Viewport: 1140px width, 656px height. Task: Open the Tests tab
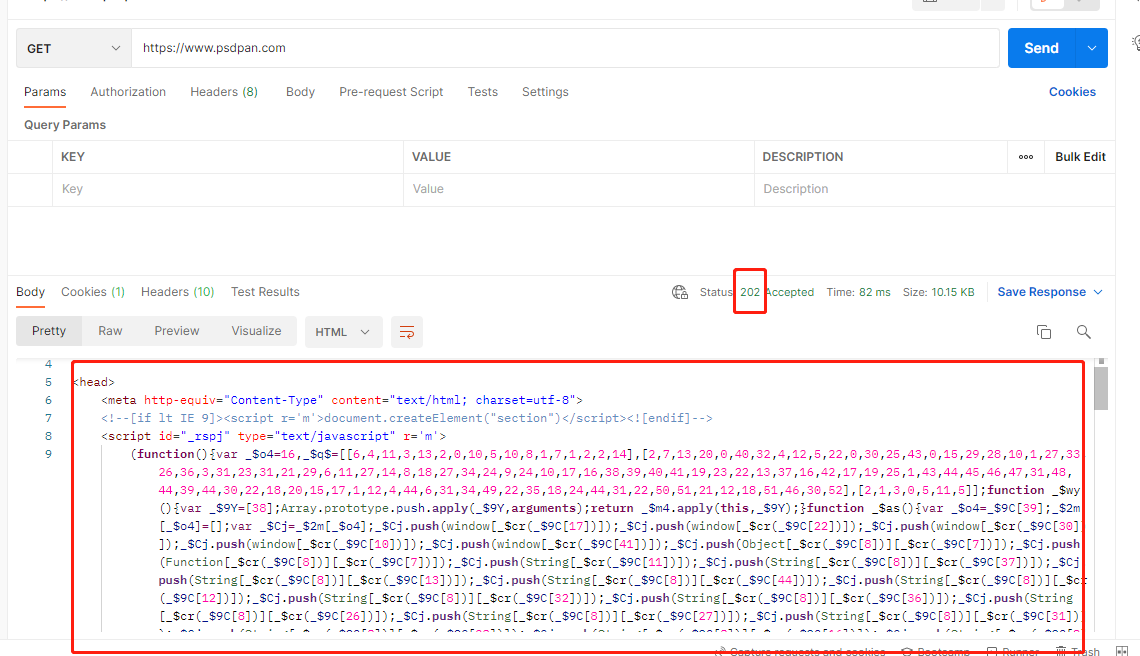483,92
